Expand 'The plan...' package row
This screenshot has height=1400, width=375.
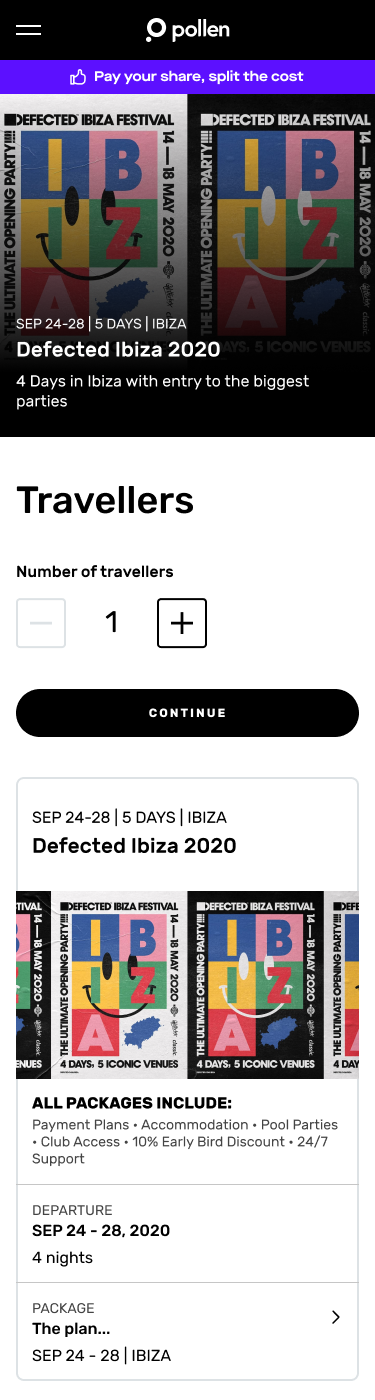click(x=187, y=1331)
